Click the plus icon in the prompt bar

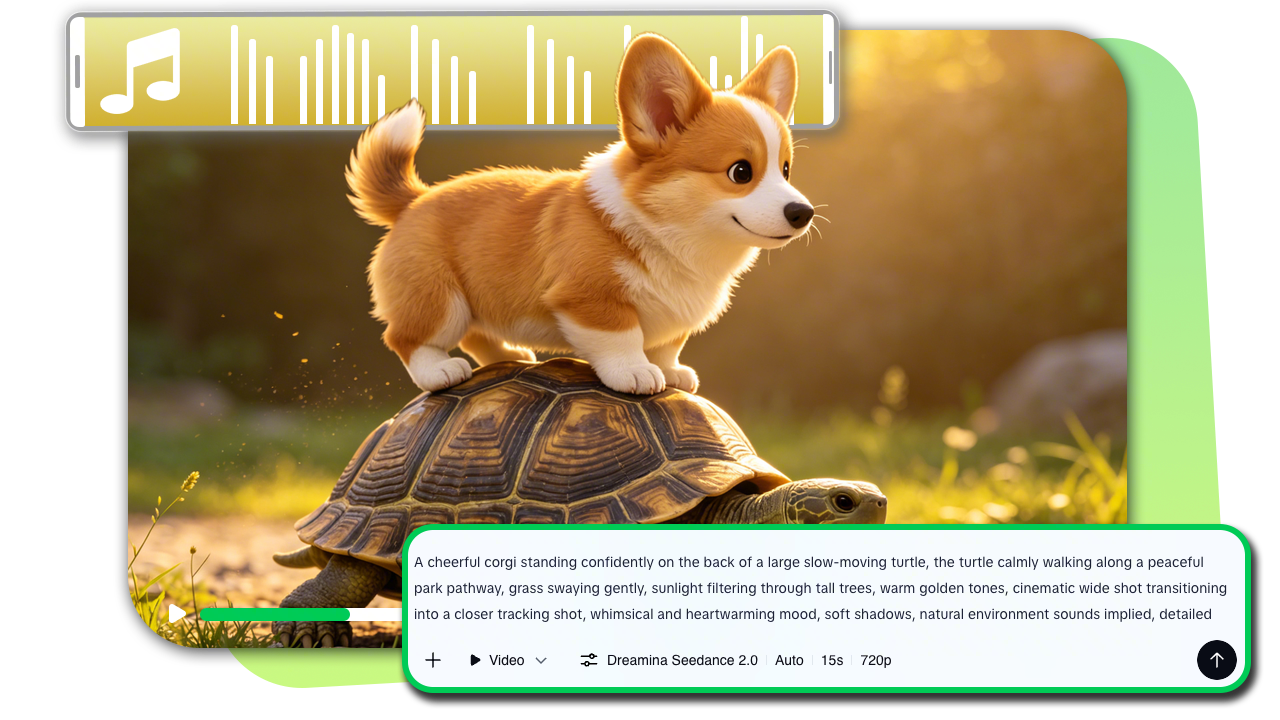click(433, 660)
